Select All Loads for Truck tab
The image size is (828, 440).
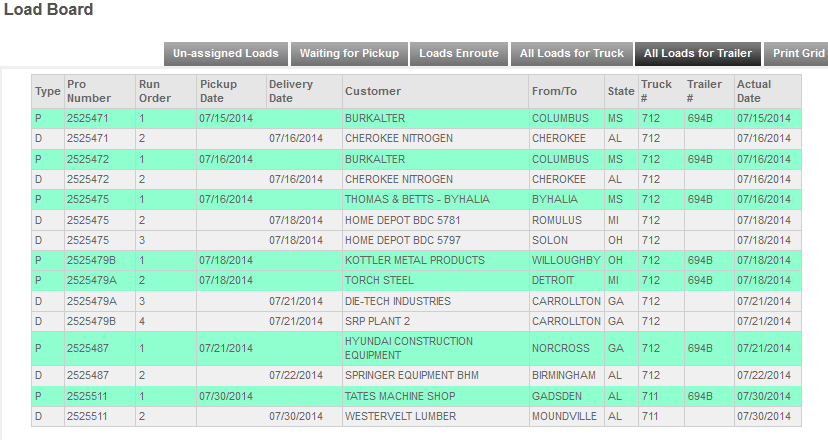(571, 53)
